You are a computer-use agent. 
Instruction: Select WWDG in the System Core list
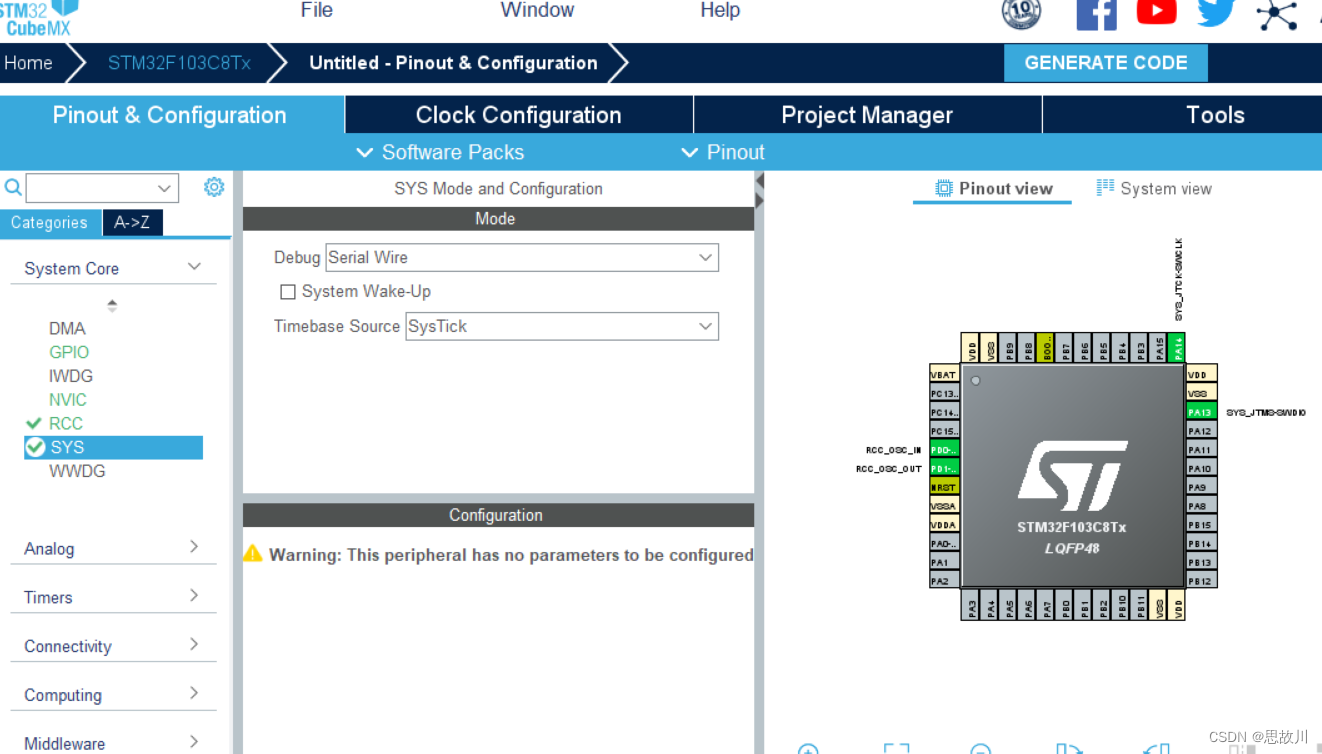pos(77,471)
